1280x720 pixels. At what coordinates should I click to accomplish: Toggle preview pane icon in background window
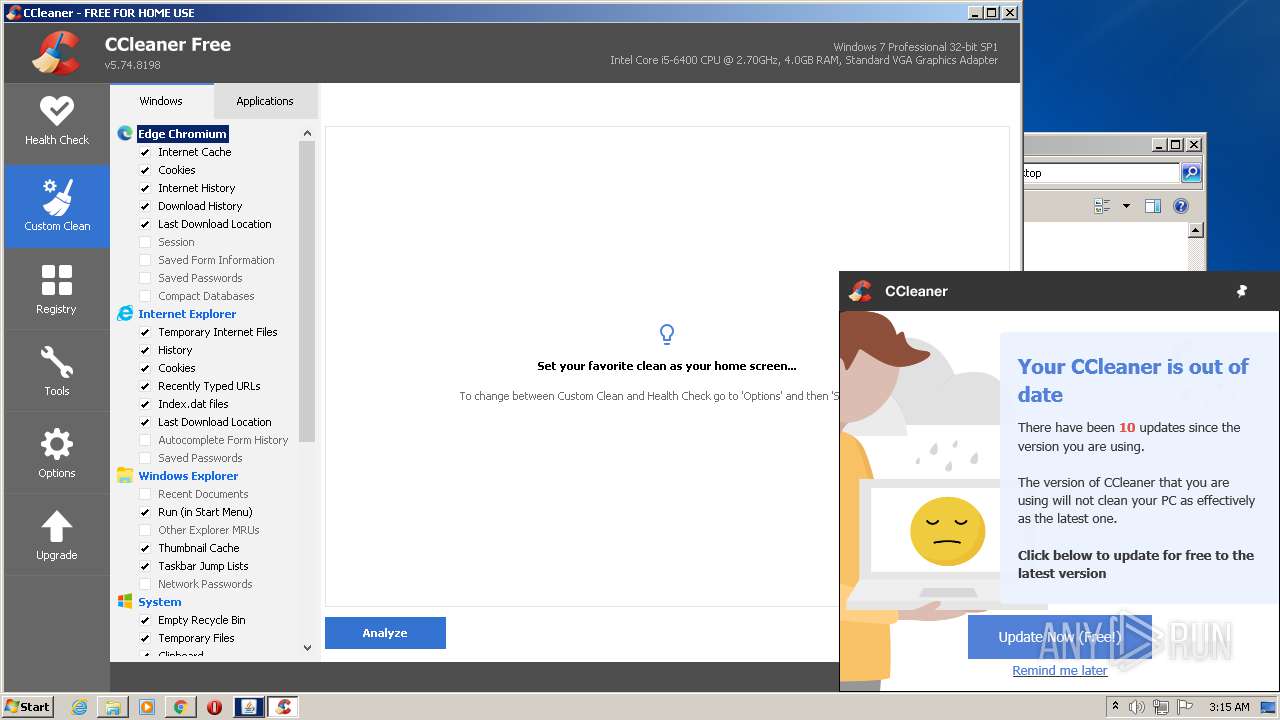point(1153,206)
